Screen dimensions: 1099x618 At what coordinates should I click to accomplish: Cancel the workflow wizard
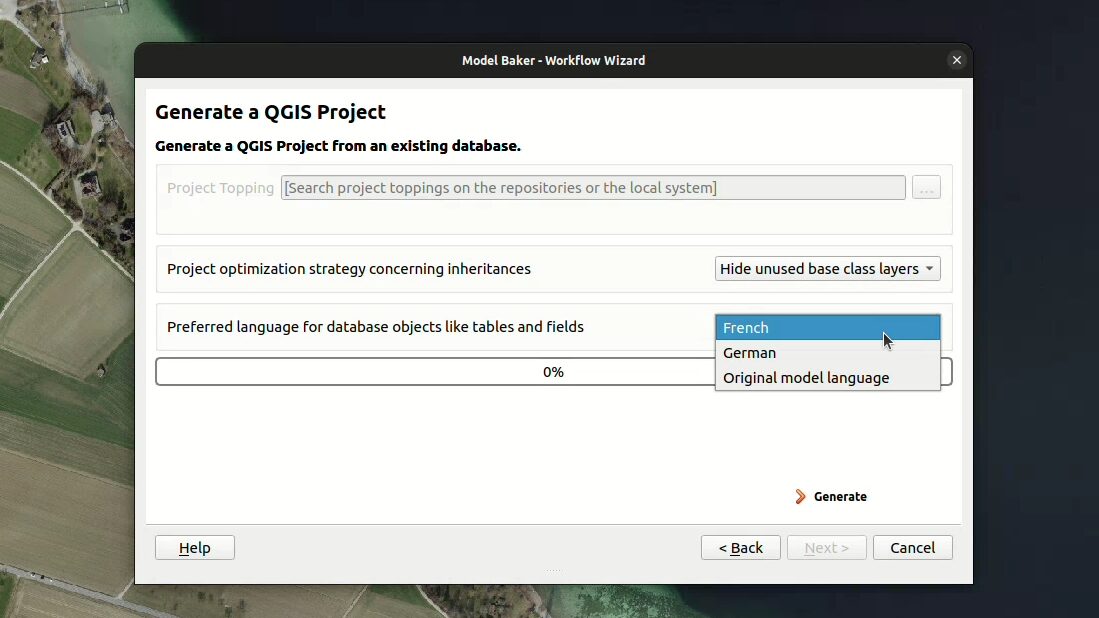point(912,548)
